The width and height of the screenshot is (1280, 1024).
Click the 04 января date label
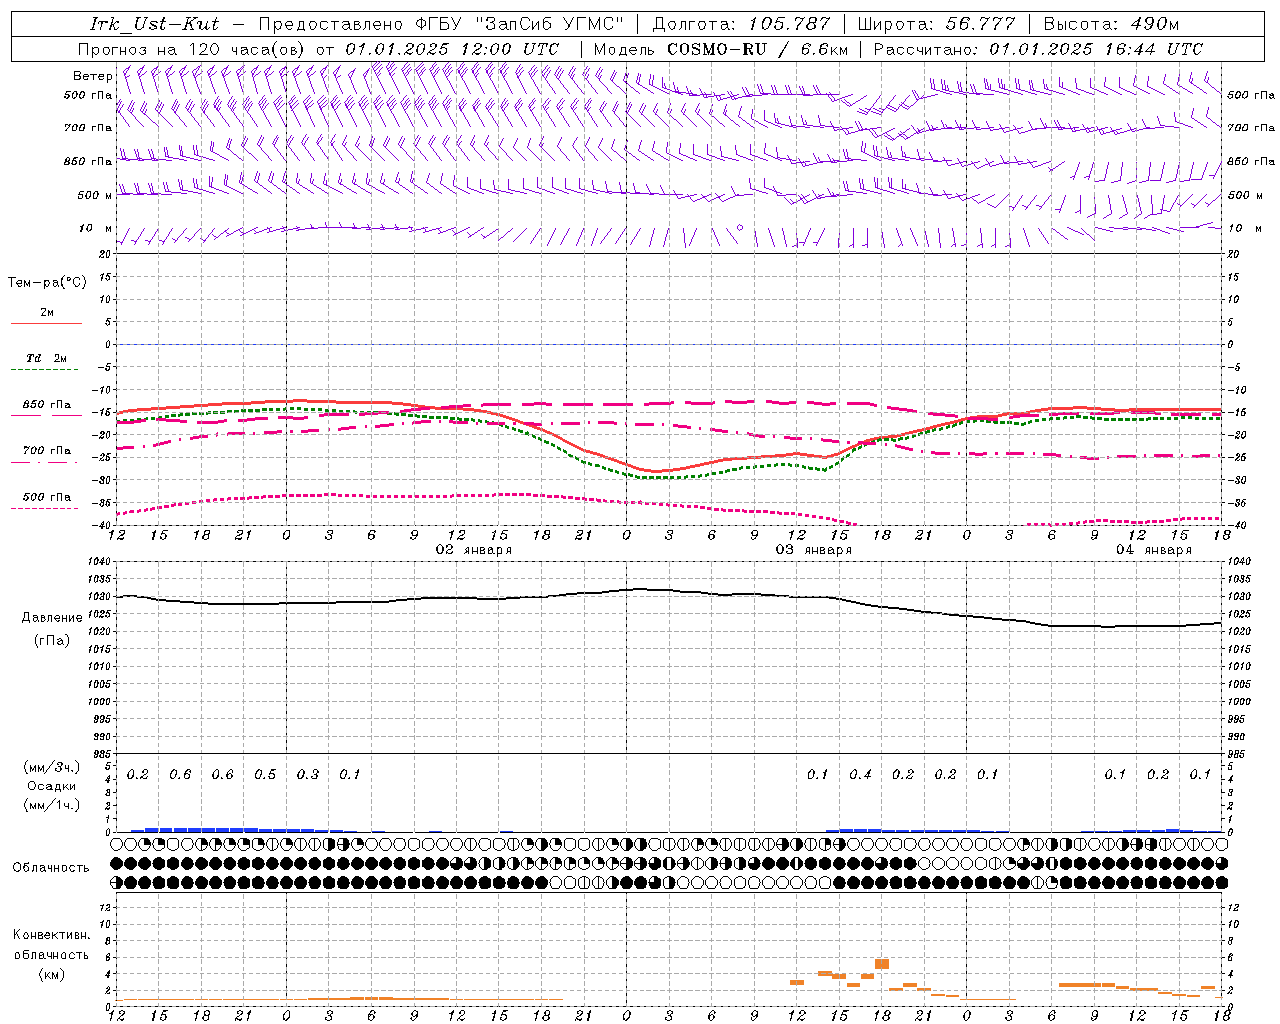pyautogui.click(x=1153, y=550)
